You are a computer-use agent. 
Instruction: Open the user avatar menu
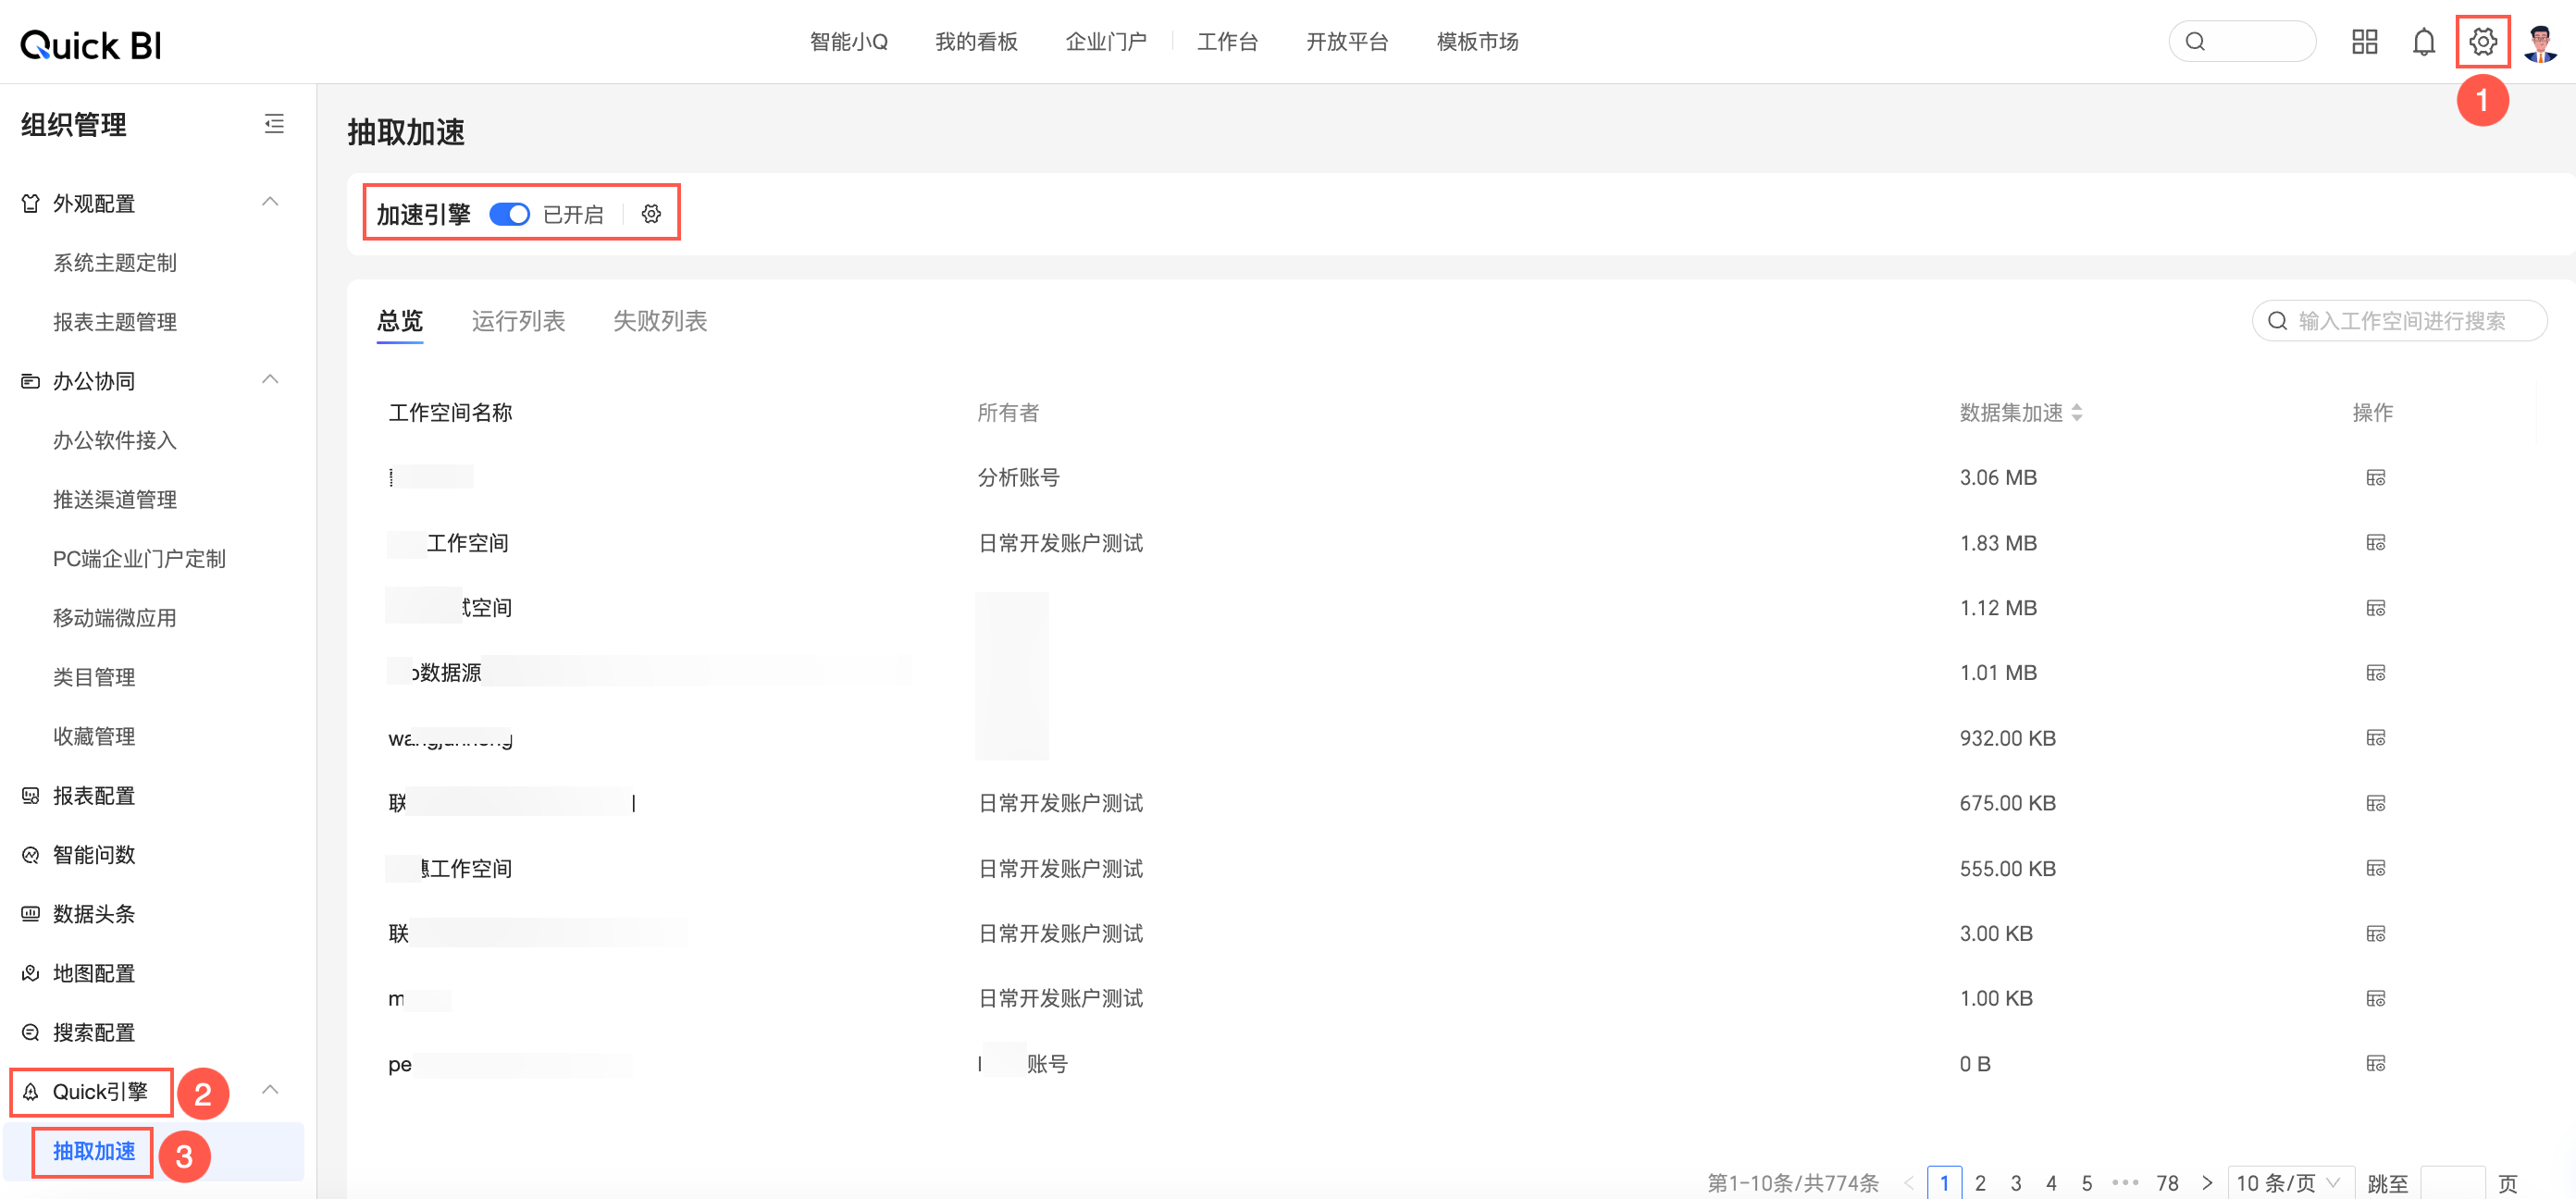(2540, 42)
